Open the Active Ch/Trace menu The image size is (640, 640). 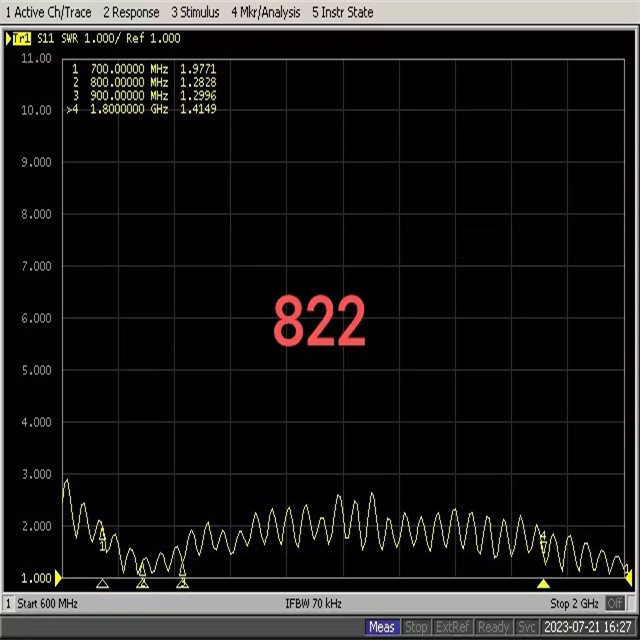pyautogui.click(x=49, y=12)
